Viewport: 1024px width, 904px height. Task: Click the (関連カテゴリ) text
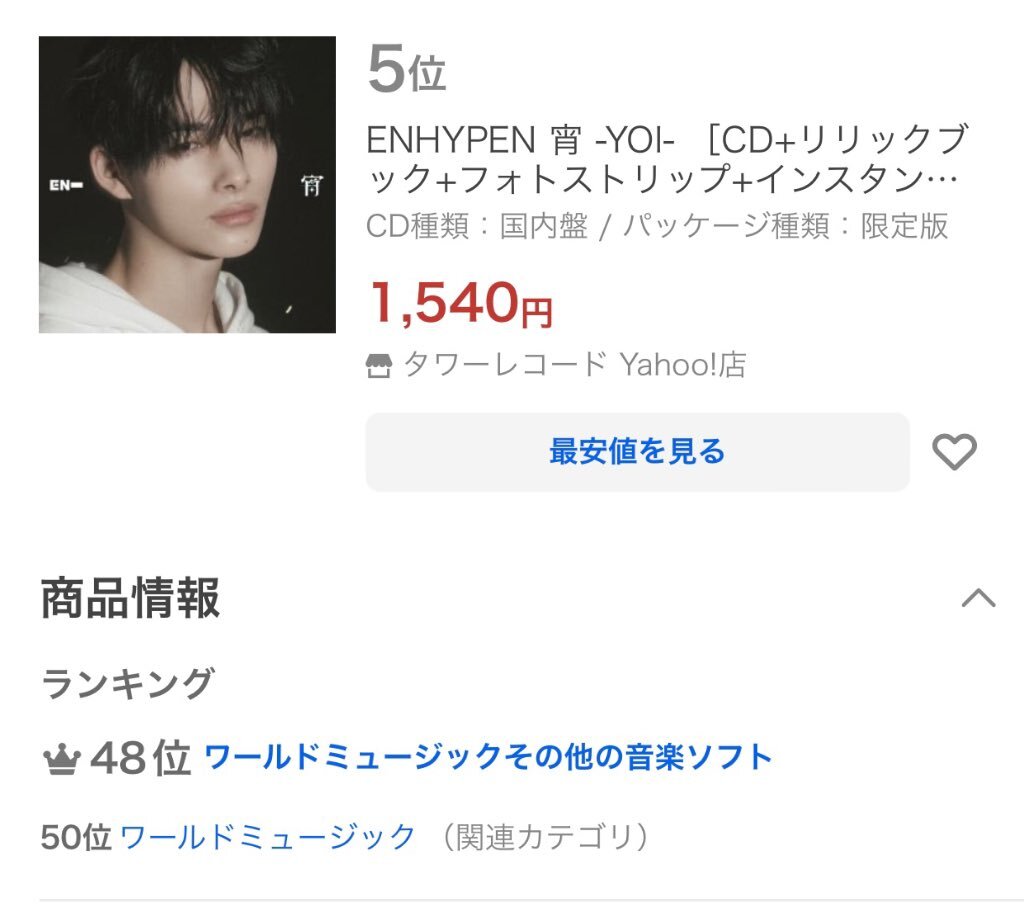[x=546, y=837]
